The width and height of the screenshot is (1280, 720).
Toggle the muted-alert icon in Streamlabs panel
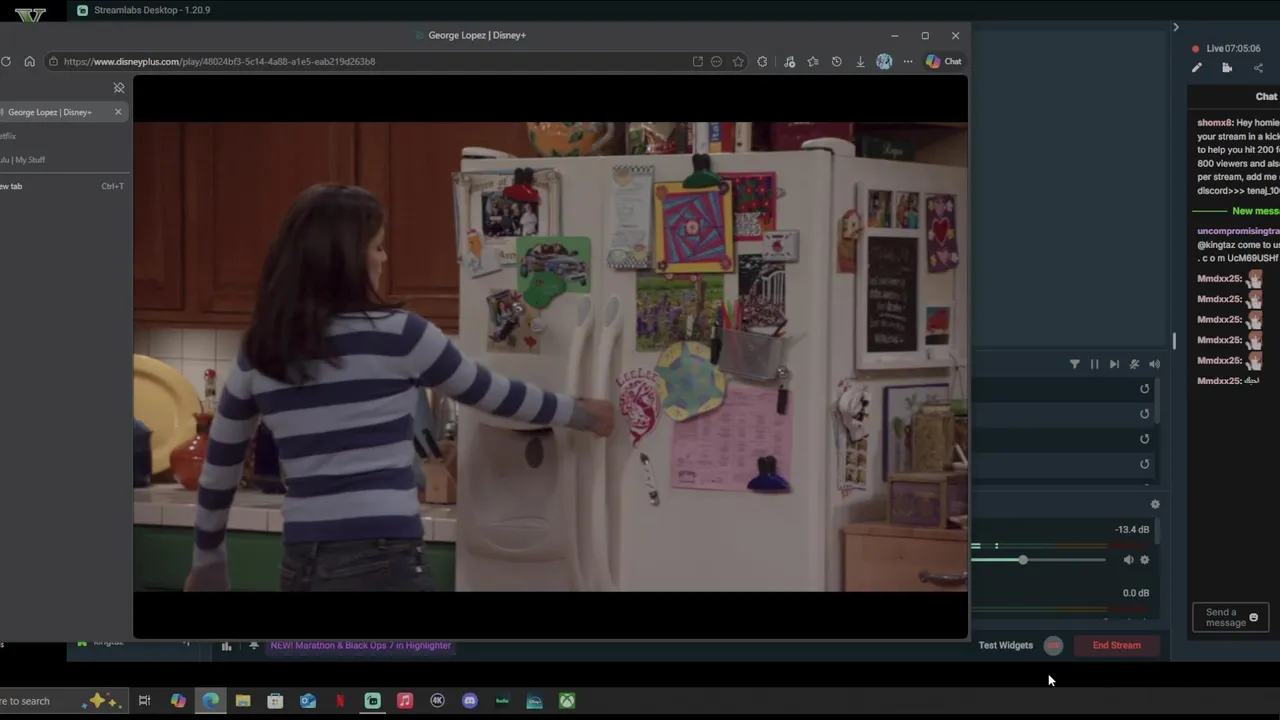(x=1134, y=364)
